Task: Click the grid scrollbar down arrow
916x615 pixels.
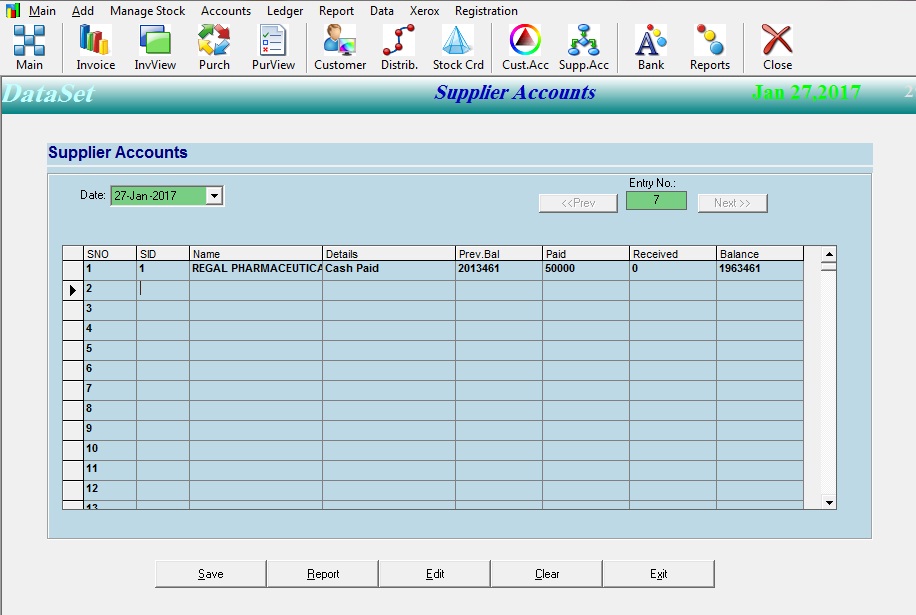Action: click(829, 502)
